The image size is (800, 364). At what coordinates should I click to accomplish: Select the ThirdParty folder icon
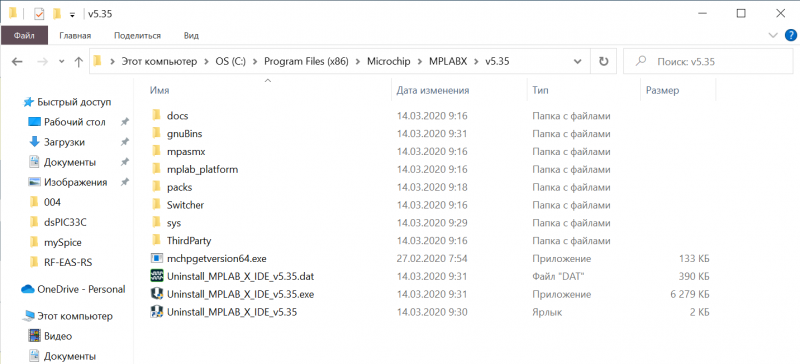pyautogui.click(x=157, y=240)
